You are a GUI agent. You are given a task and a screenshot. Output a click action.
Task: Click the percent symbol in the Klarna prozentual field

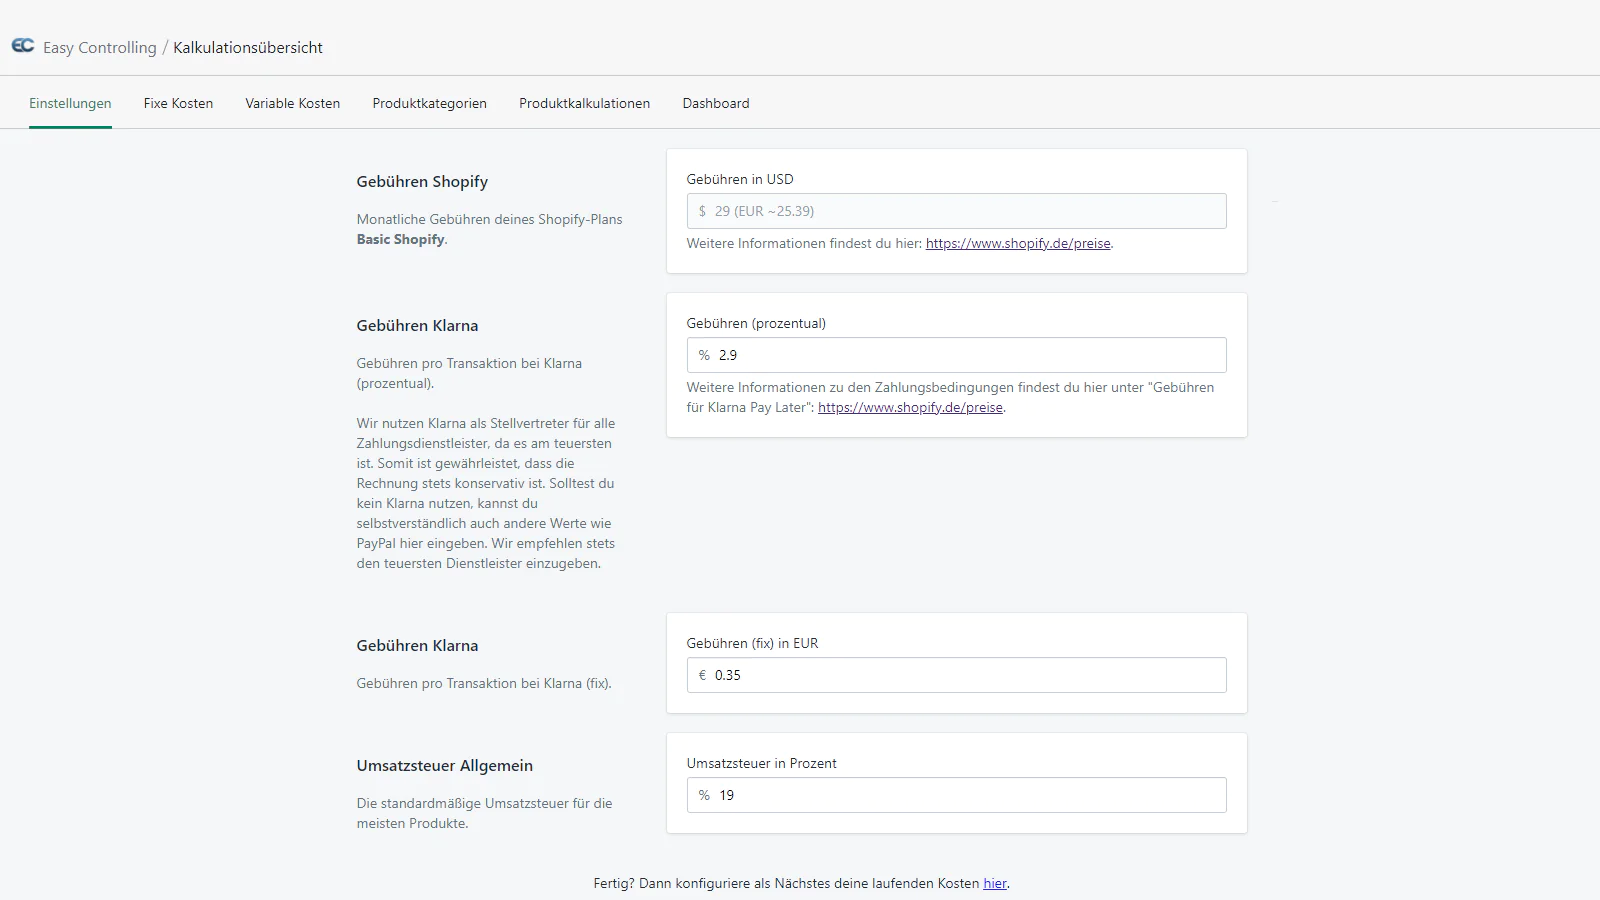pos(704,355)
